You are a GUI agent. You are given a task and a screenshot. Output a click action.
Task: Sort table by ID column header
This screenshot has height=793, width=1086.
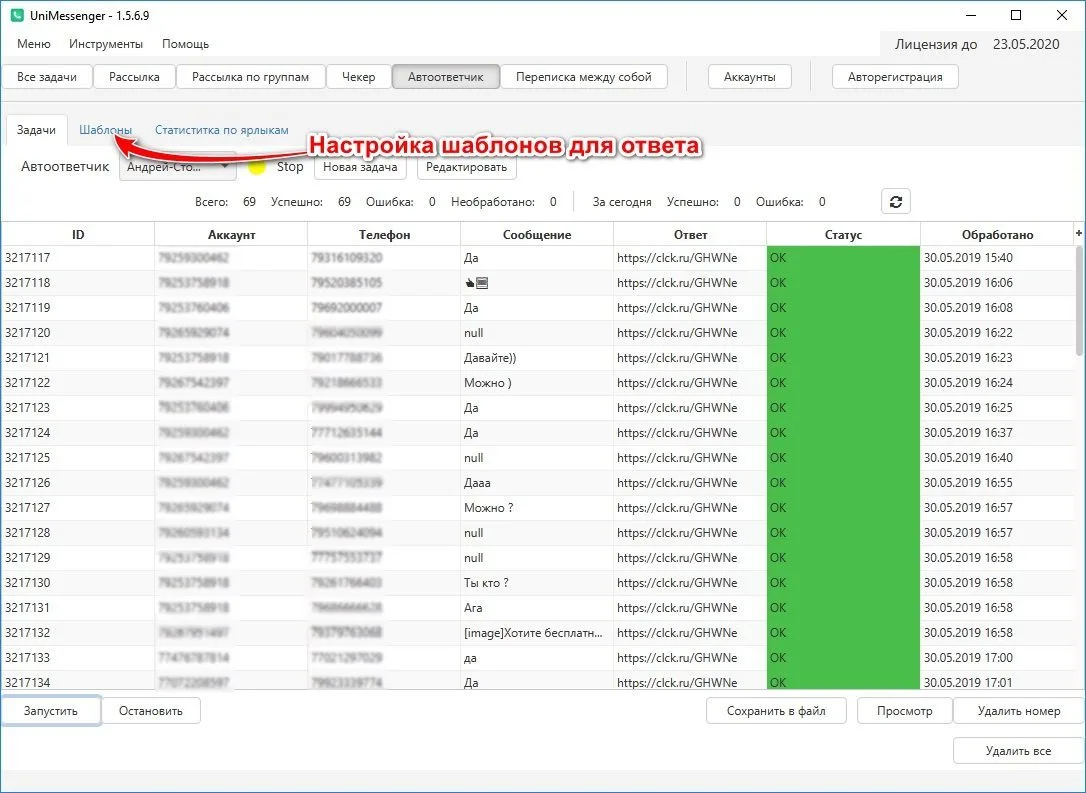(78, 235)
